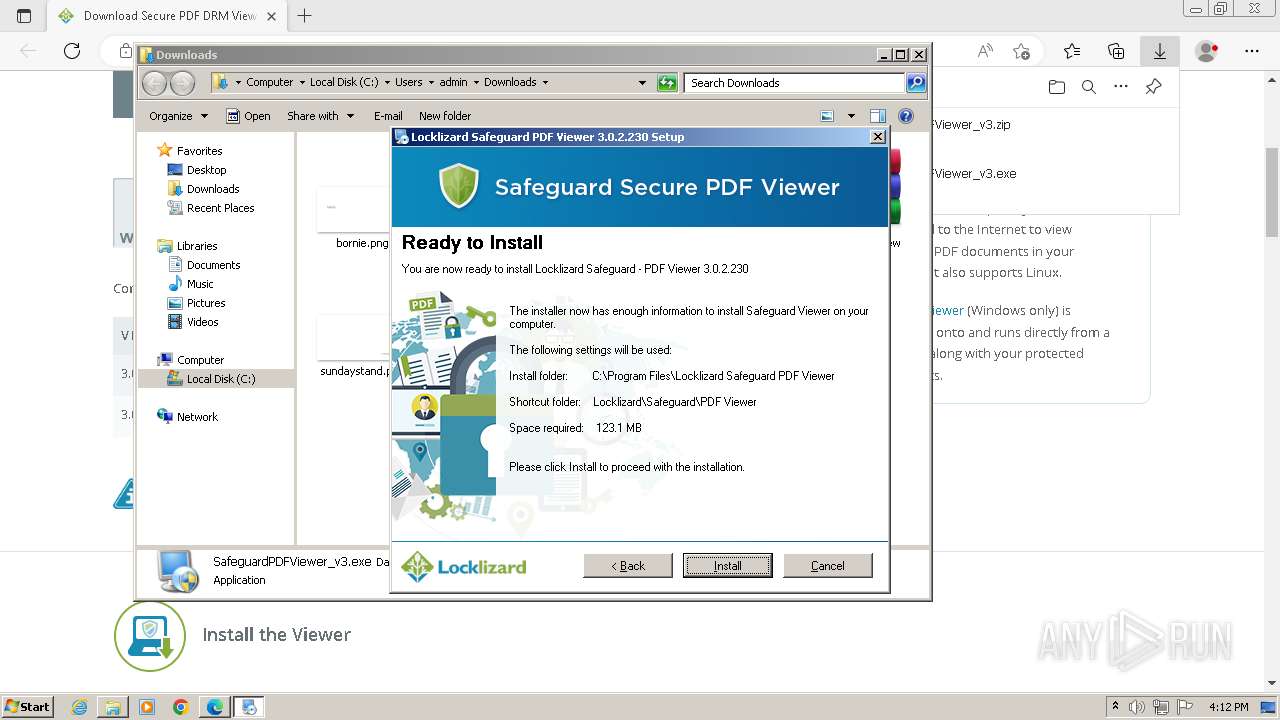This screenshot has height=720, width=1280.
Task: Select Computer in the address breadcrumb
Action: [269, 82]
